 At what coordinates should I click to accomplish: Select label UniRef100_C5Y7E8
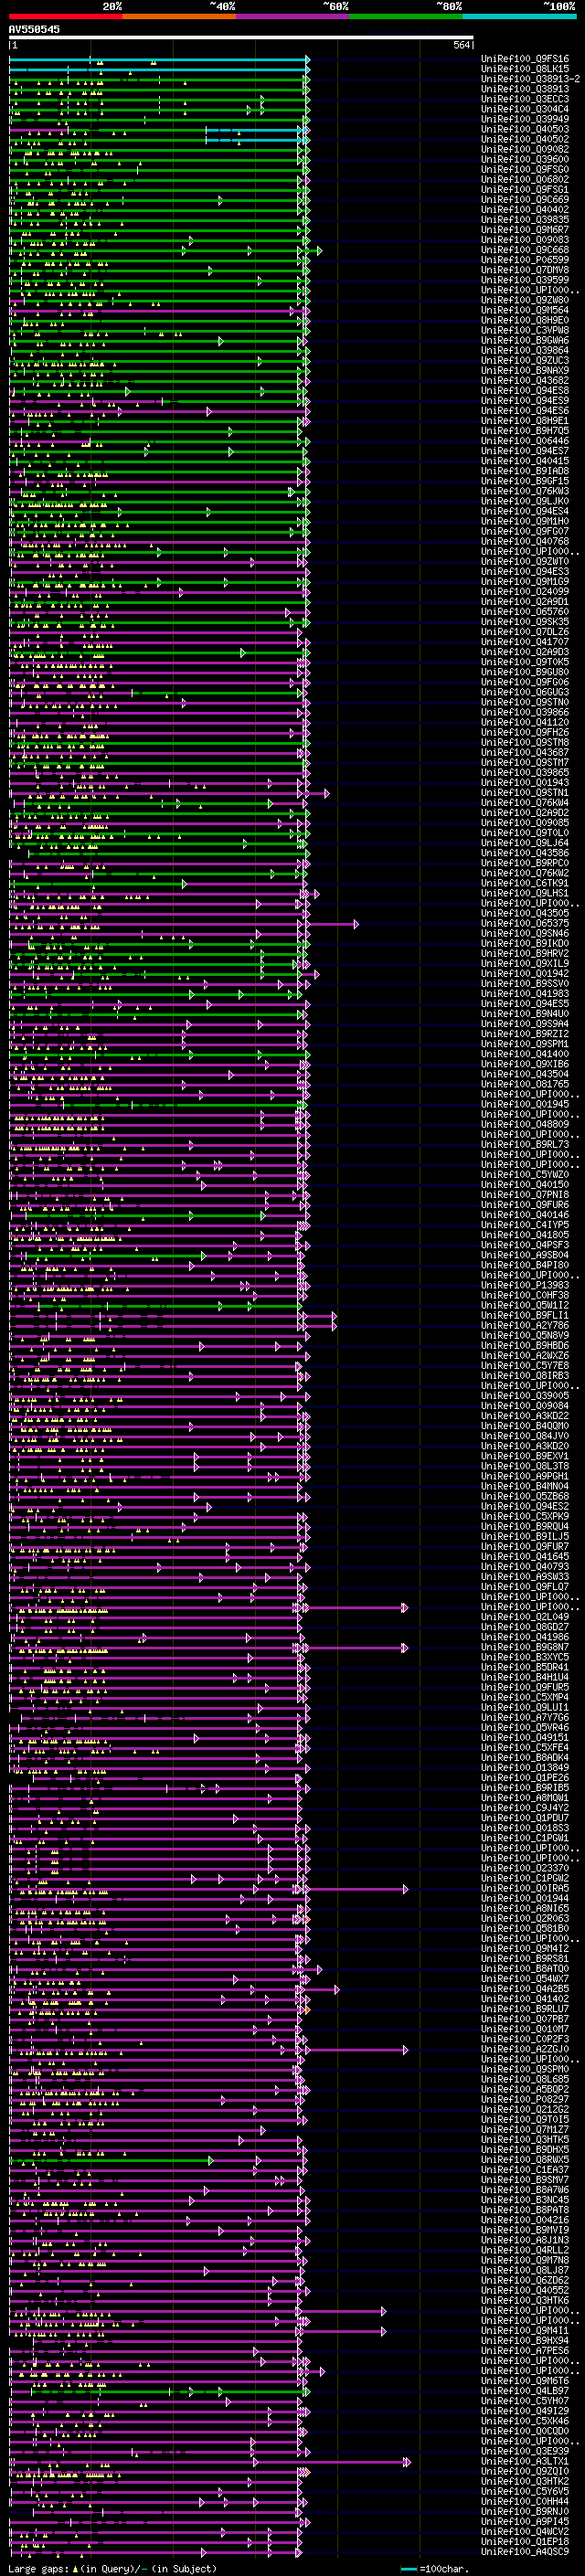[524, 1366]
